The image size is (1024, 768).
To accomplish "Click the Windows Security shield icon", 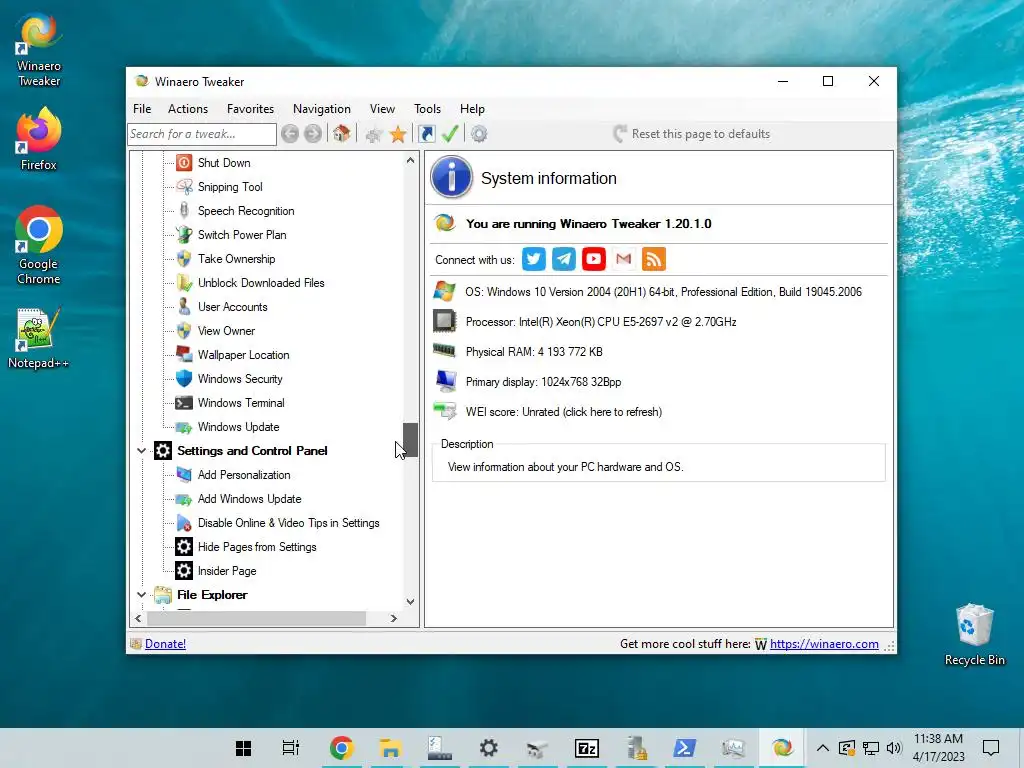I will (184, 379).
